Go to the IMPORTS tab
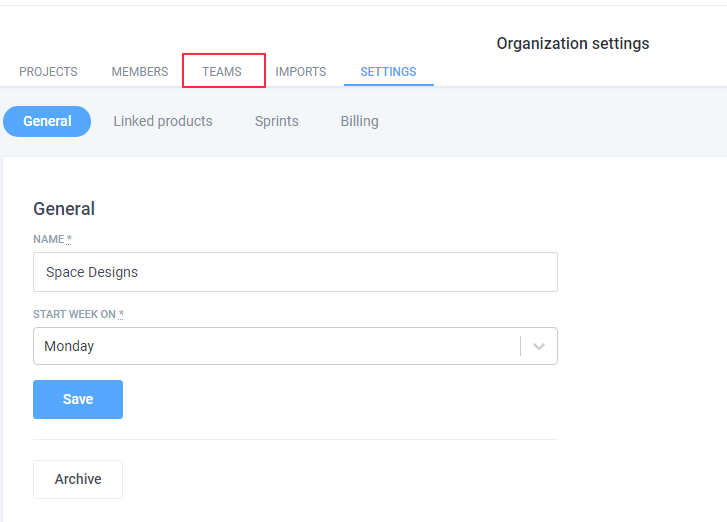Viewport: 727px width, 522px height. (301, 72)
